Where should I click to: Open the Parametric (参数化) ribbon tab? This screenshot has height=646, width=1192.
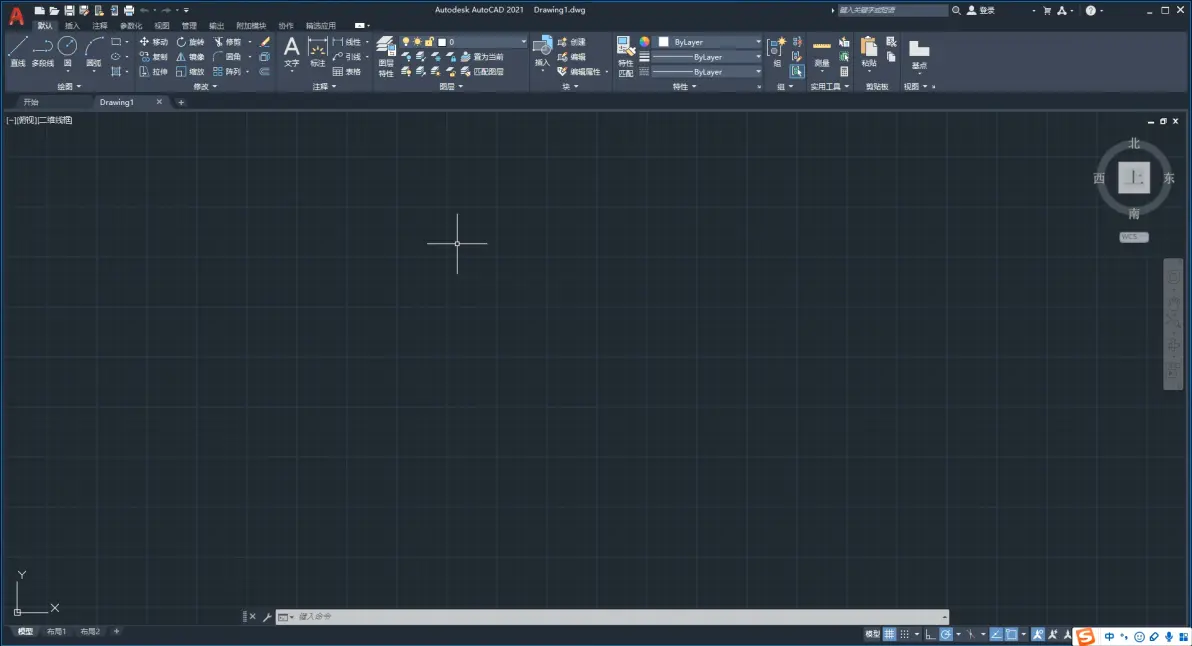pyautogui.click(x=131, y=26)
